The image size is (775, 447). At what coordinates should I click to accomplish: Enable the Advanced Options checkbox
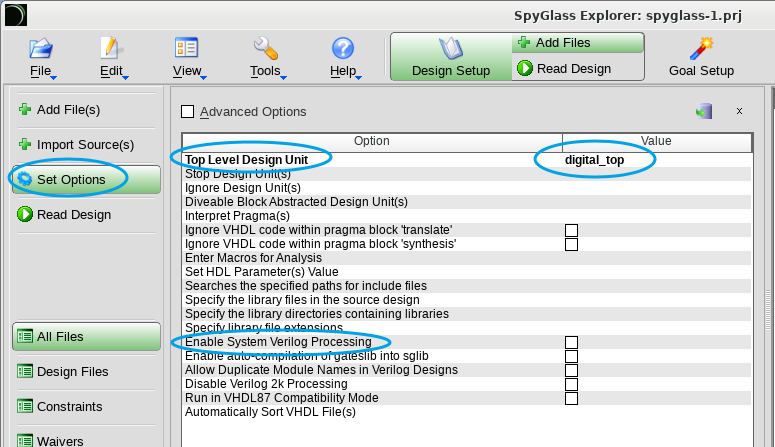(187, 112)
